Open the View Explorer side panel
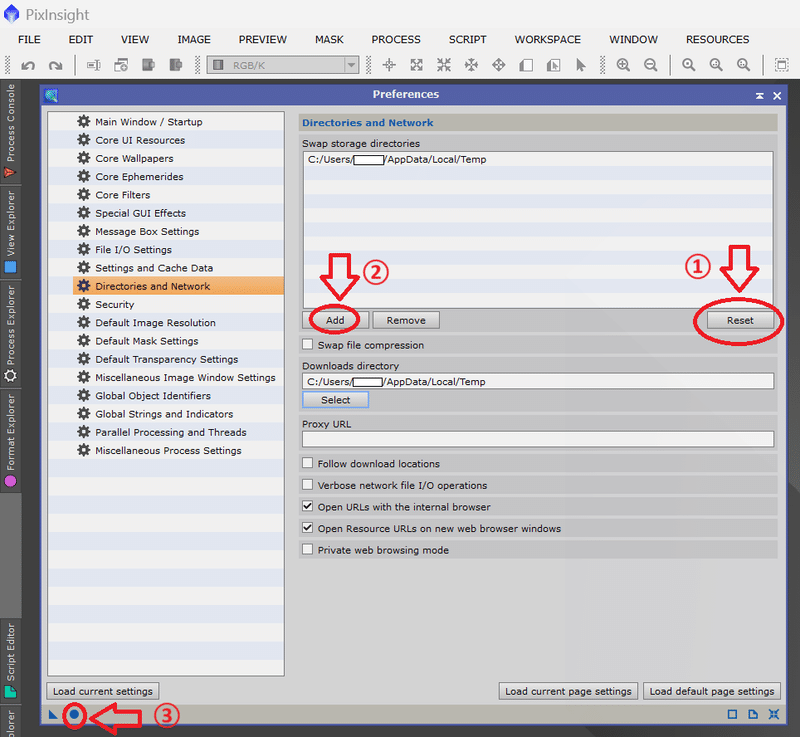 click(x=10, y=232)
